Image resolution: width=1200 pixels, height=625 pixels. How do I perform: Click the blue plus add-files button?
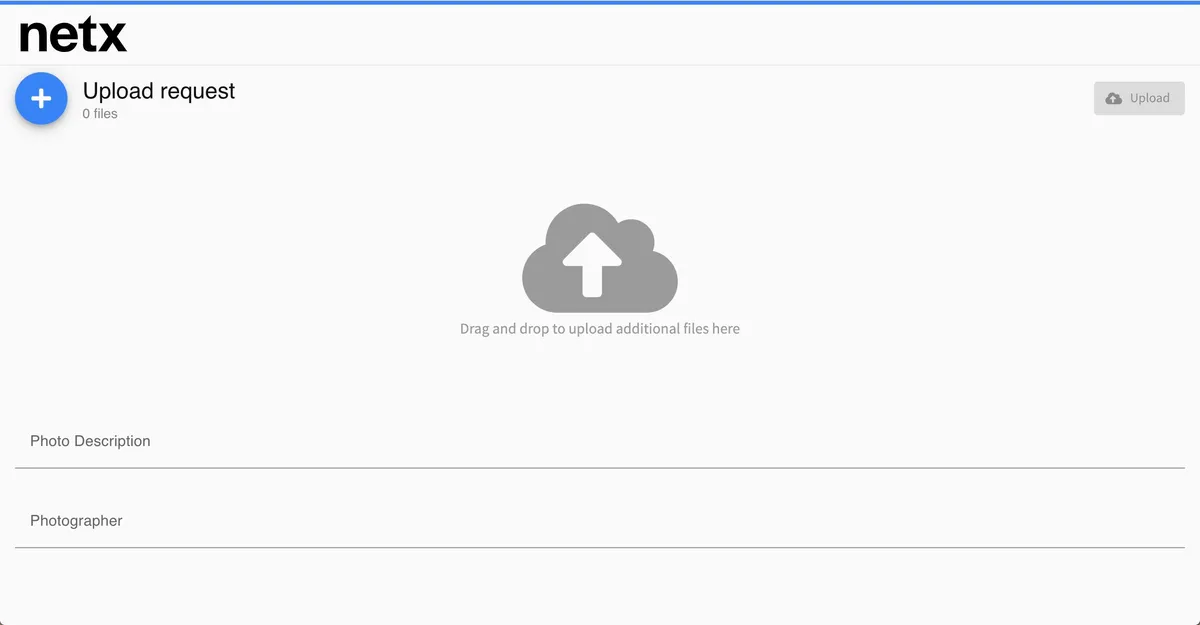point(41,99)
